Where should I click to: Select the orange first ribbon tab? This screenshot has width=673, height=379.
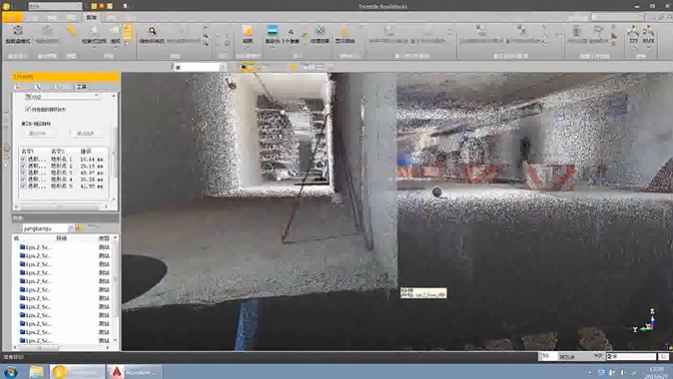click(x=12, y=17)
